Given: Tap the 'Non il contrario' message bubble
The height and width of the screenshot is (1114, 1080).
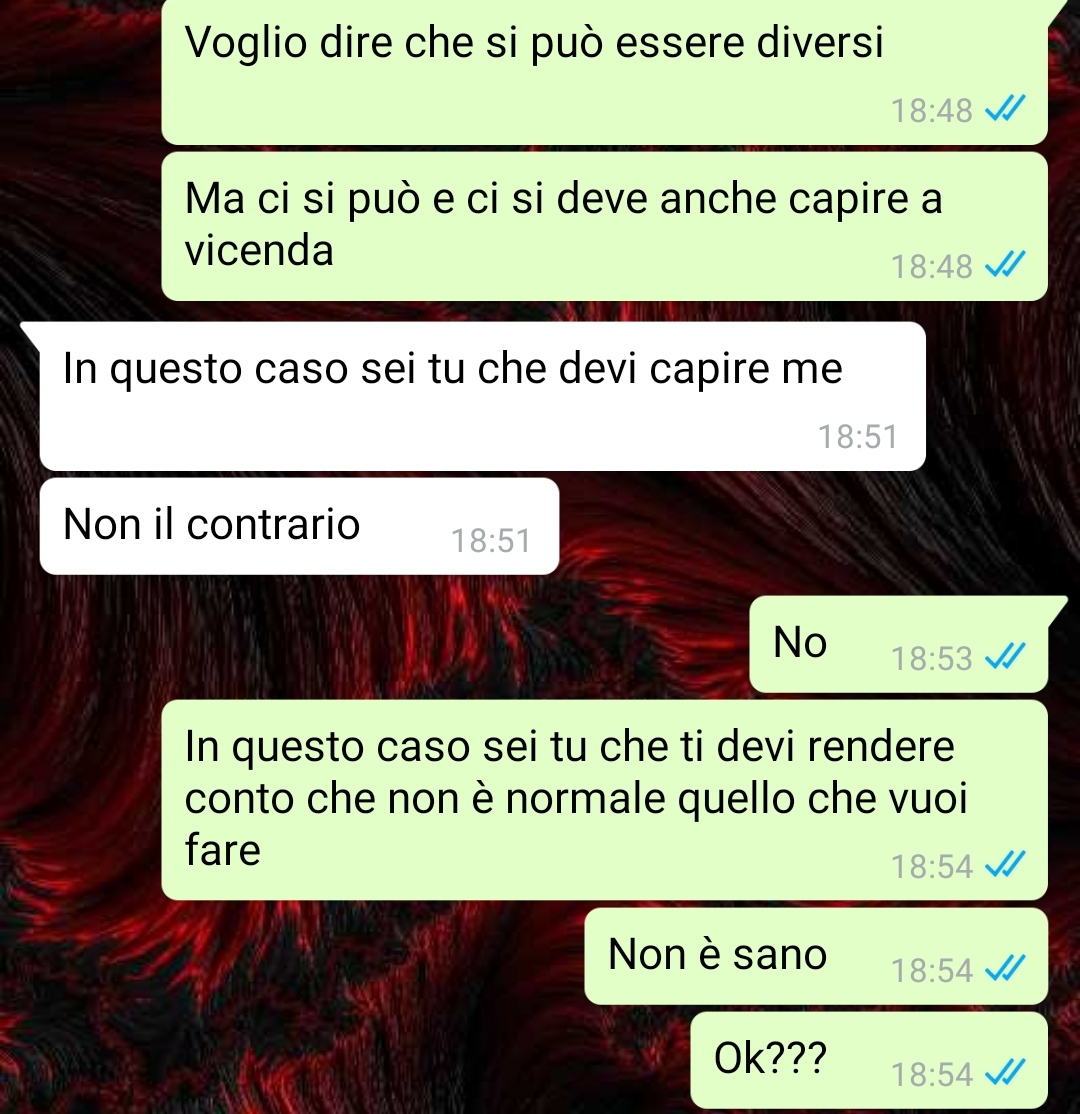Looking at the screenshot, I should tap(299, 526).
